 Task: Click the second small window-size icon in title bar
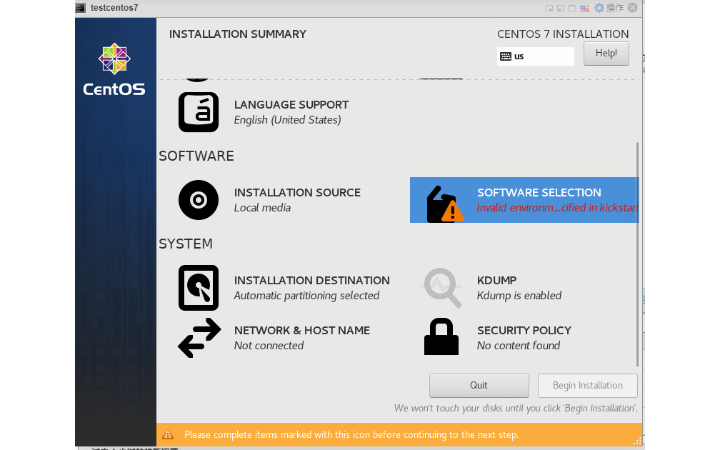tap(561, 8)
